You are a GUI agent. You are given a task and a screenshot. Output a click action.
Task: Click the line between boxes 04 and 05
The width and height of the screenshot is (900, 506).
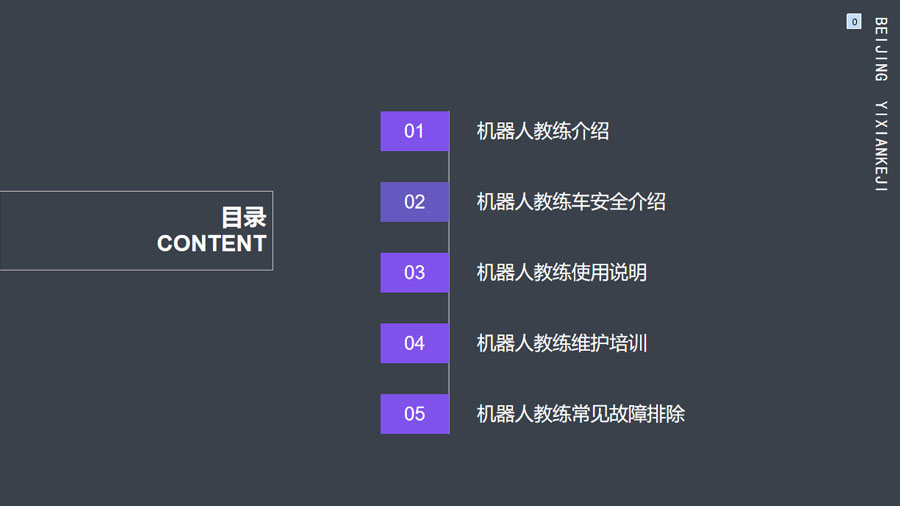(448, 379)
